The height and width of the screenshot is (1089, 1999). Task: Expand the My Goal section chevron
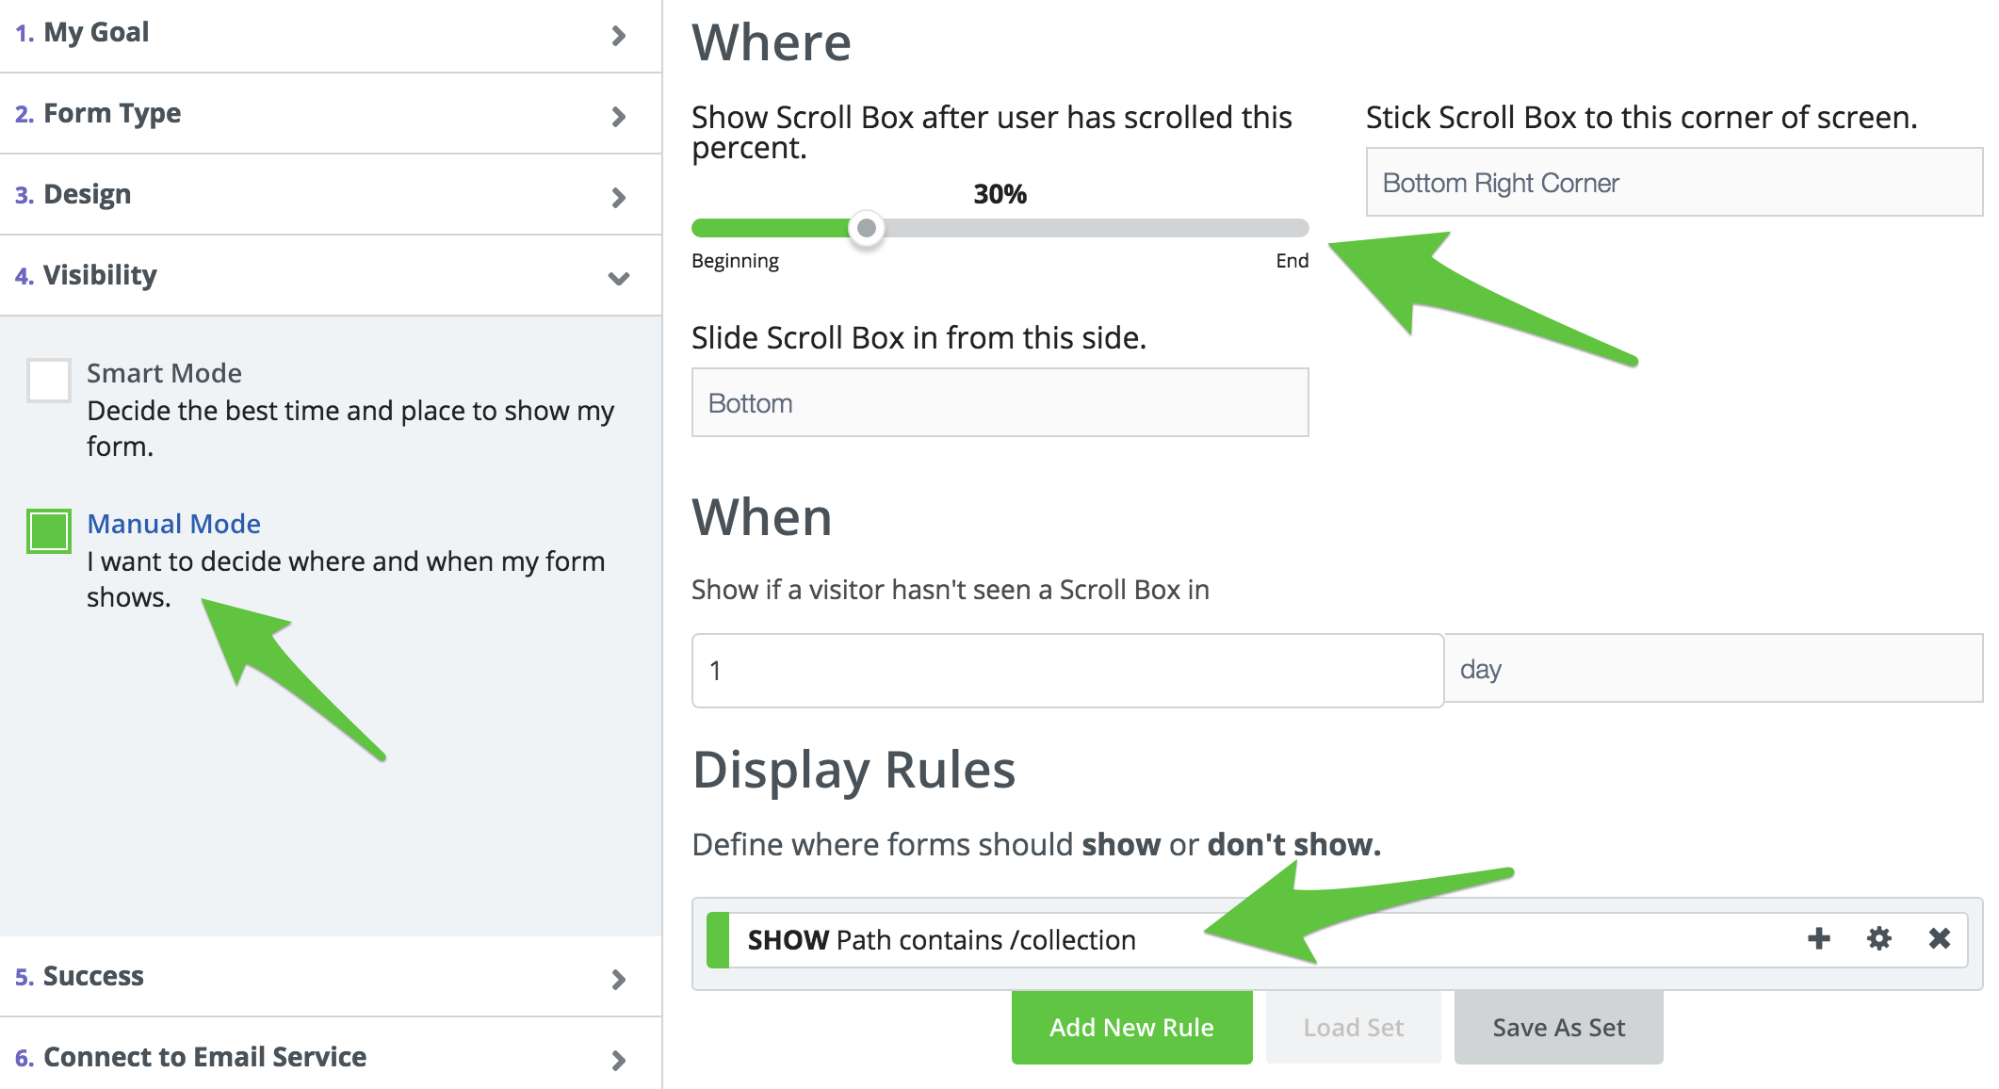[619, 36]
